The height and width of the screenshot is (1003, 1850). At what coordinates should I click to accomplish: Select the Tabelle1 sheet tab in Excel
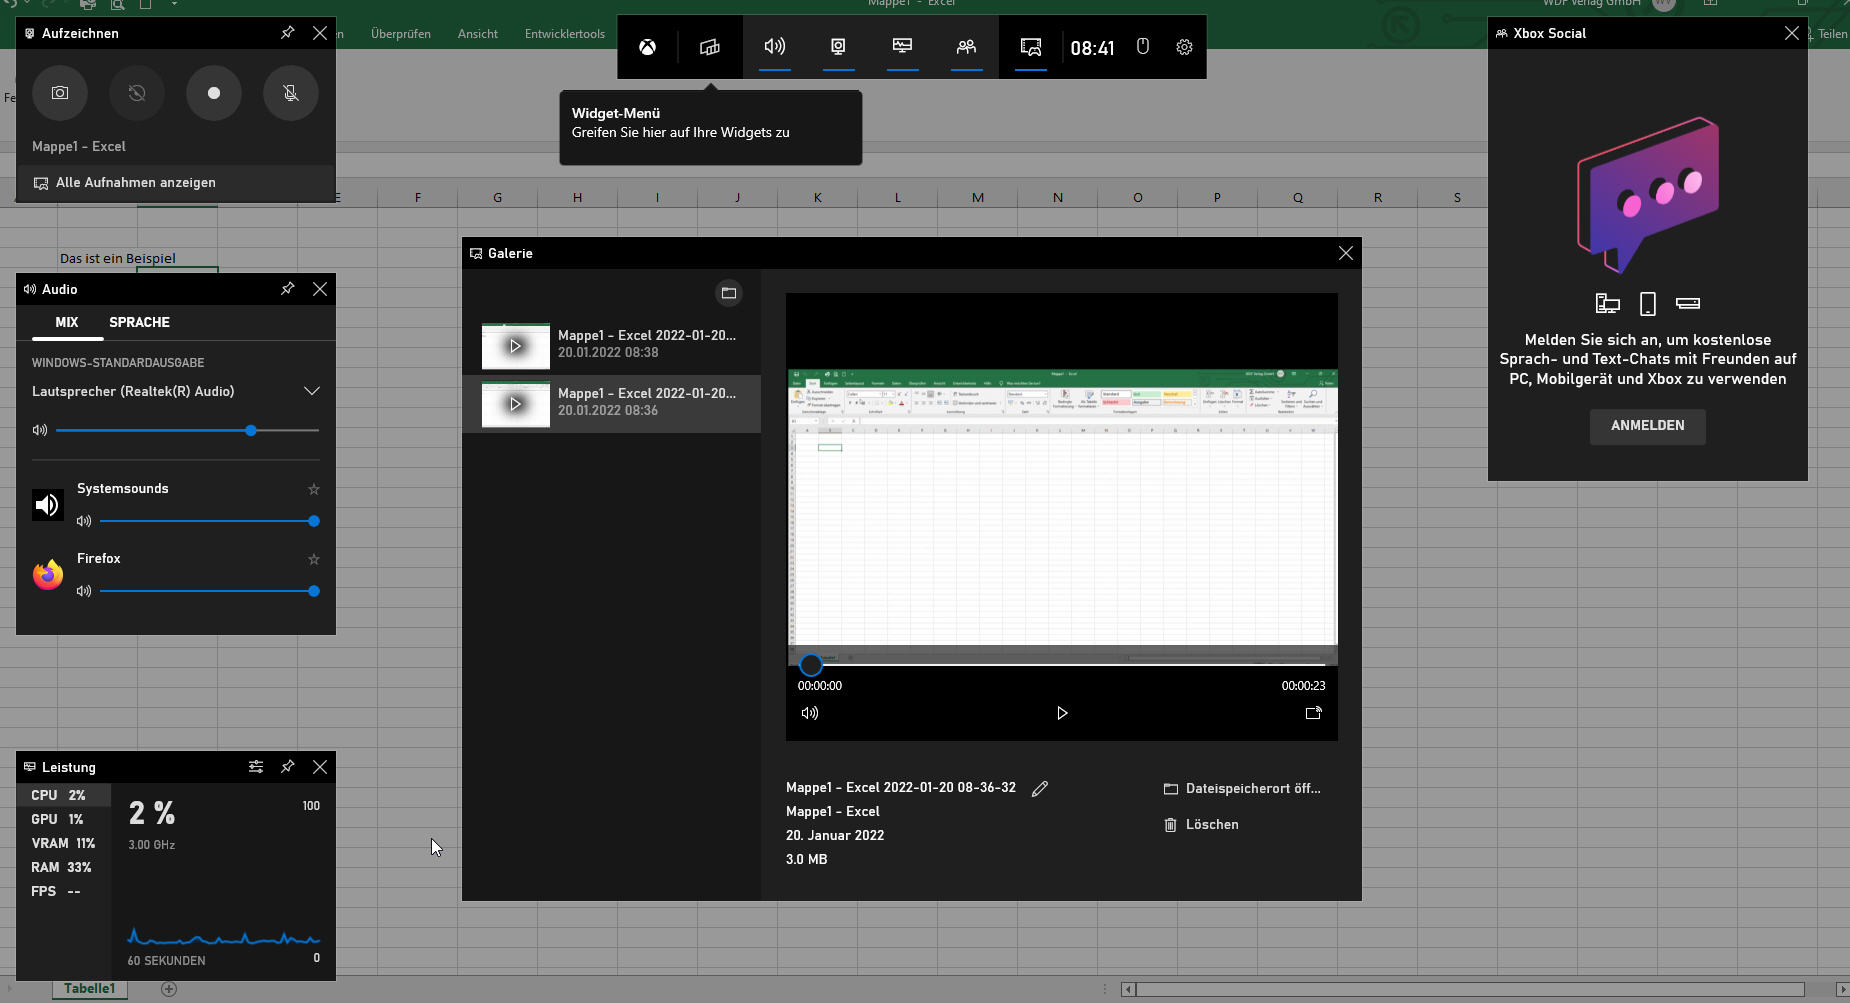pyautogui.click(x=90, y=989)
